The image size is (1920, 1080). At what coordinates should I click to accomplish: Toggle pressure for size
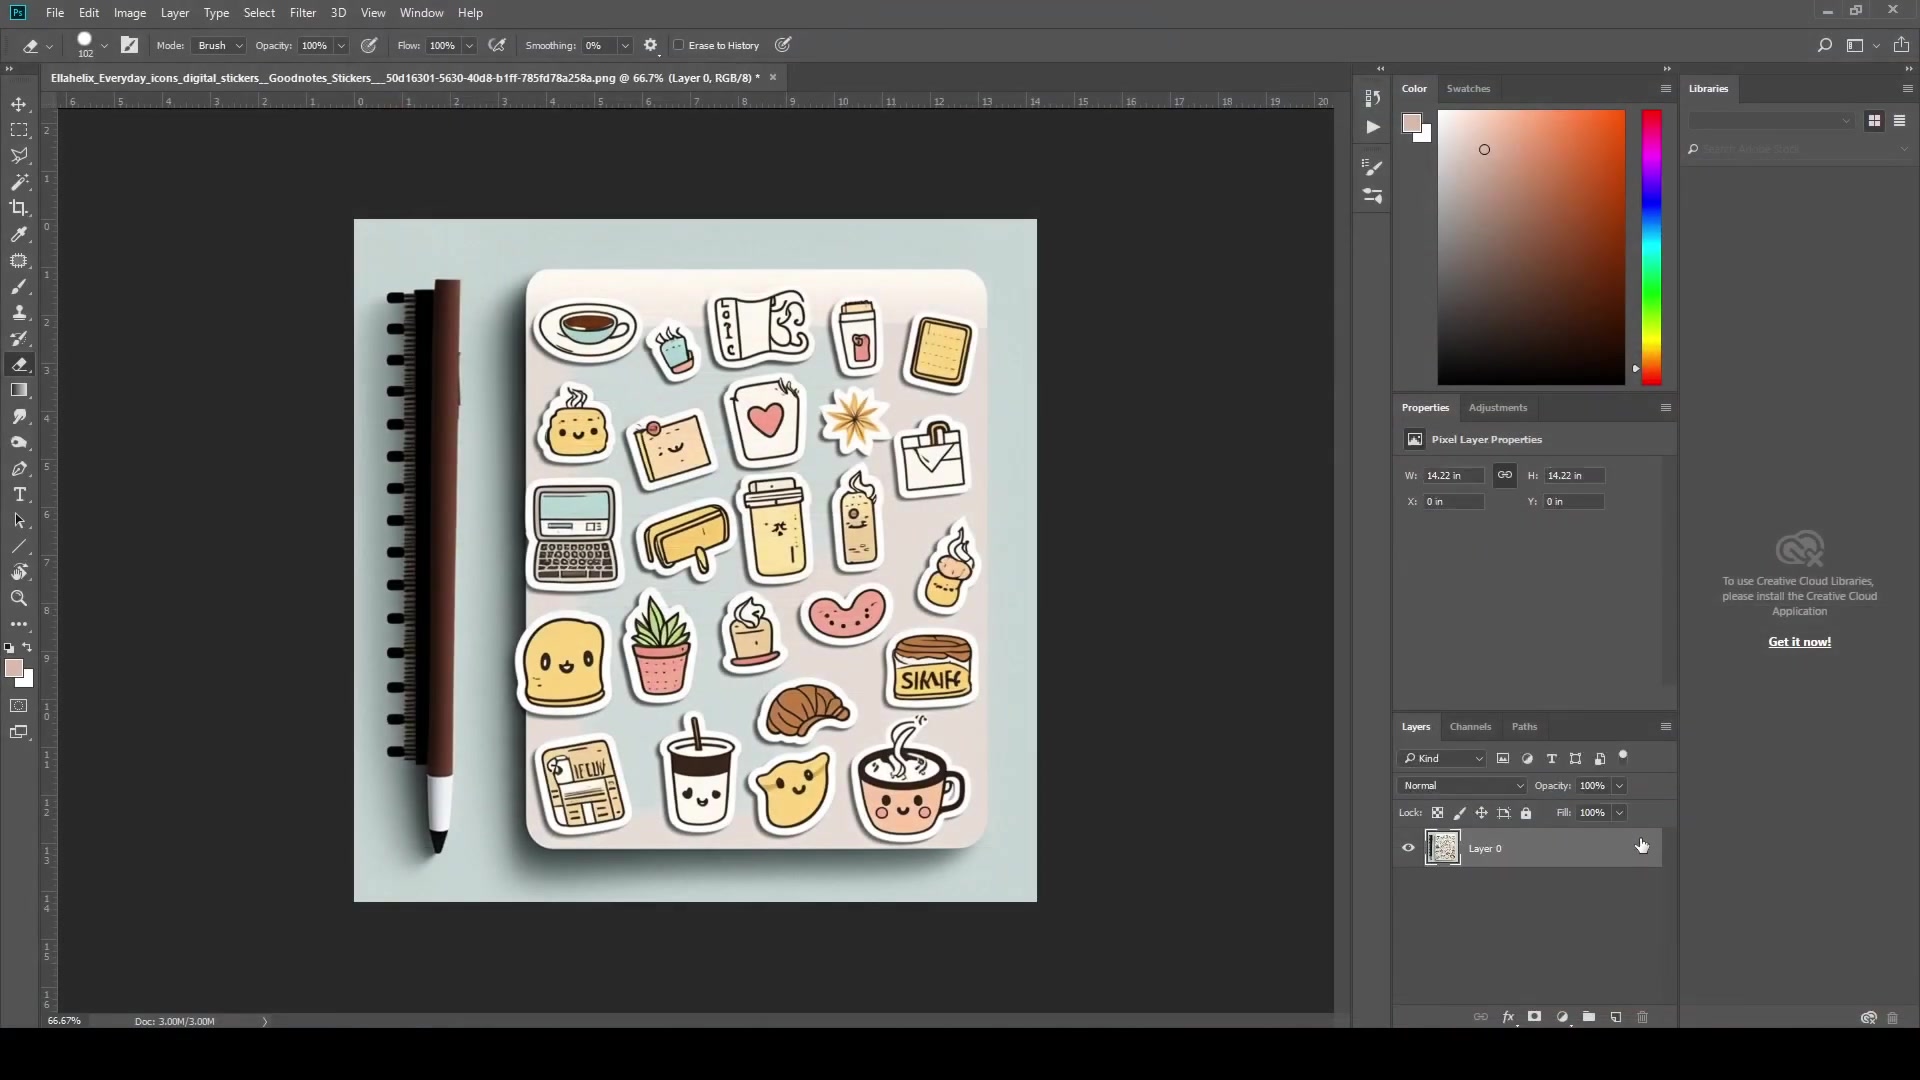[x=783, y=45]
